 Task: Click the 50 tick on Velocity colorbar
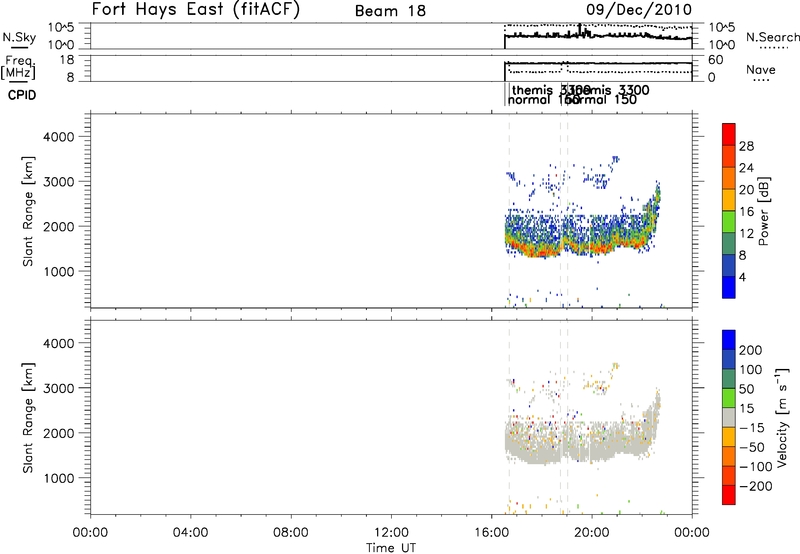point(746,389)
